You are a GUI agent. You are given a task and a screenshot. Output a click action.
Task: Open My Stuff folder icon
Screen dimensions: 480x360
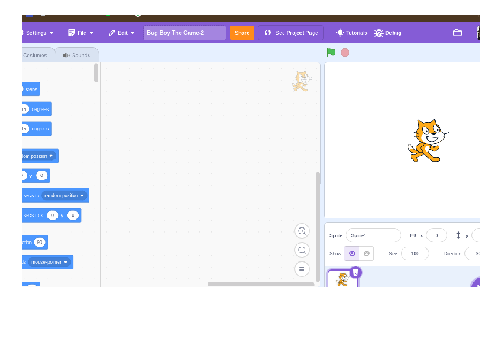(x=457, y=33)
